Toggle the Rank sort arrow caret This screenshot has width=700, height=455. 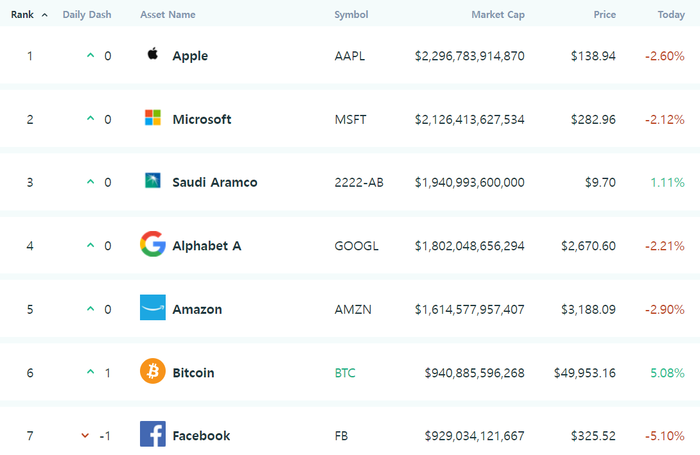click(45, 15)
